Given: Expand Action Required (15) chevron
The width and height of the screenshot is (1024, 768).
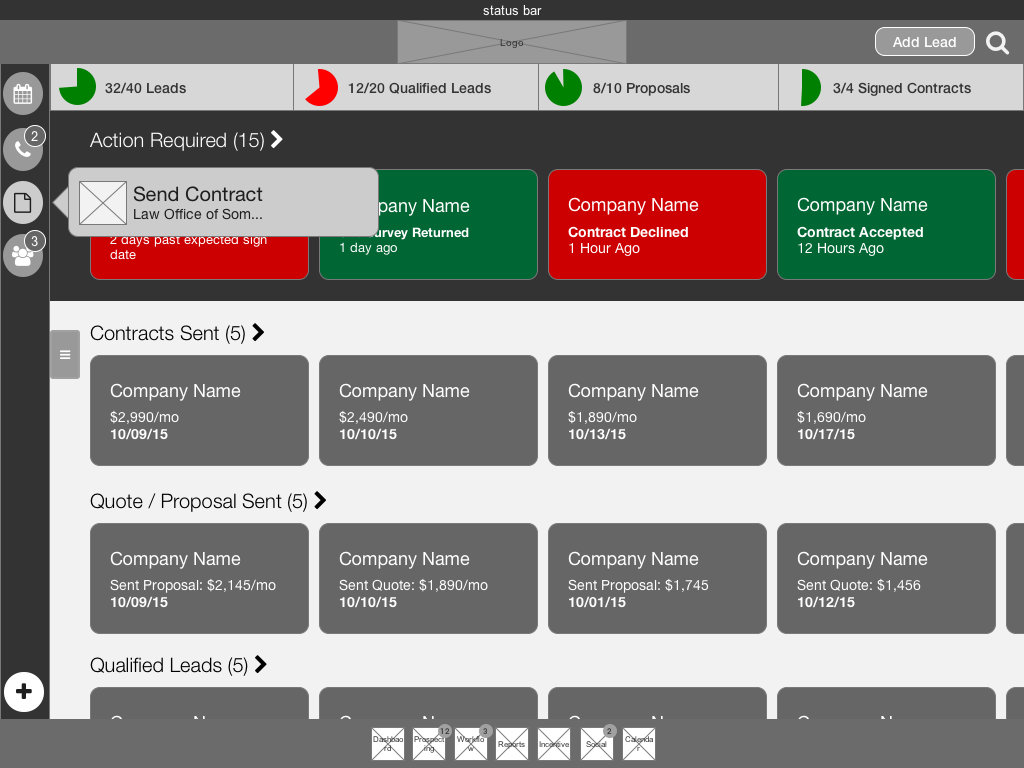Looking at the screenshot, I should pyautogui.click(x=277, y=139).
